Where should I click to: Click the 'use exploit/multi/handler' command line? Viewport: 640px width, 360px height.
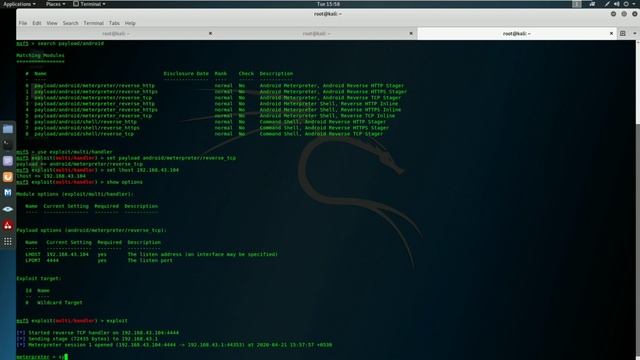(x=64, y=152)
